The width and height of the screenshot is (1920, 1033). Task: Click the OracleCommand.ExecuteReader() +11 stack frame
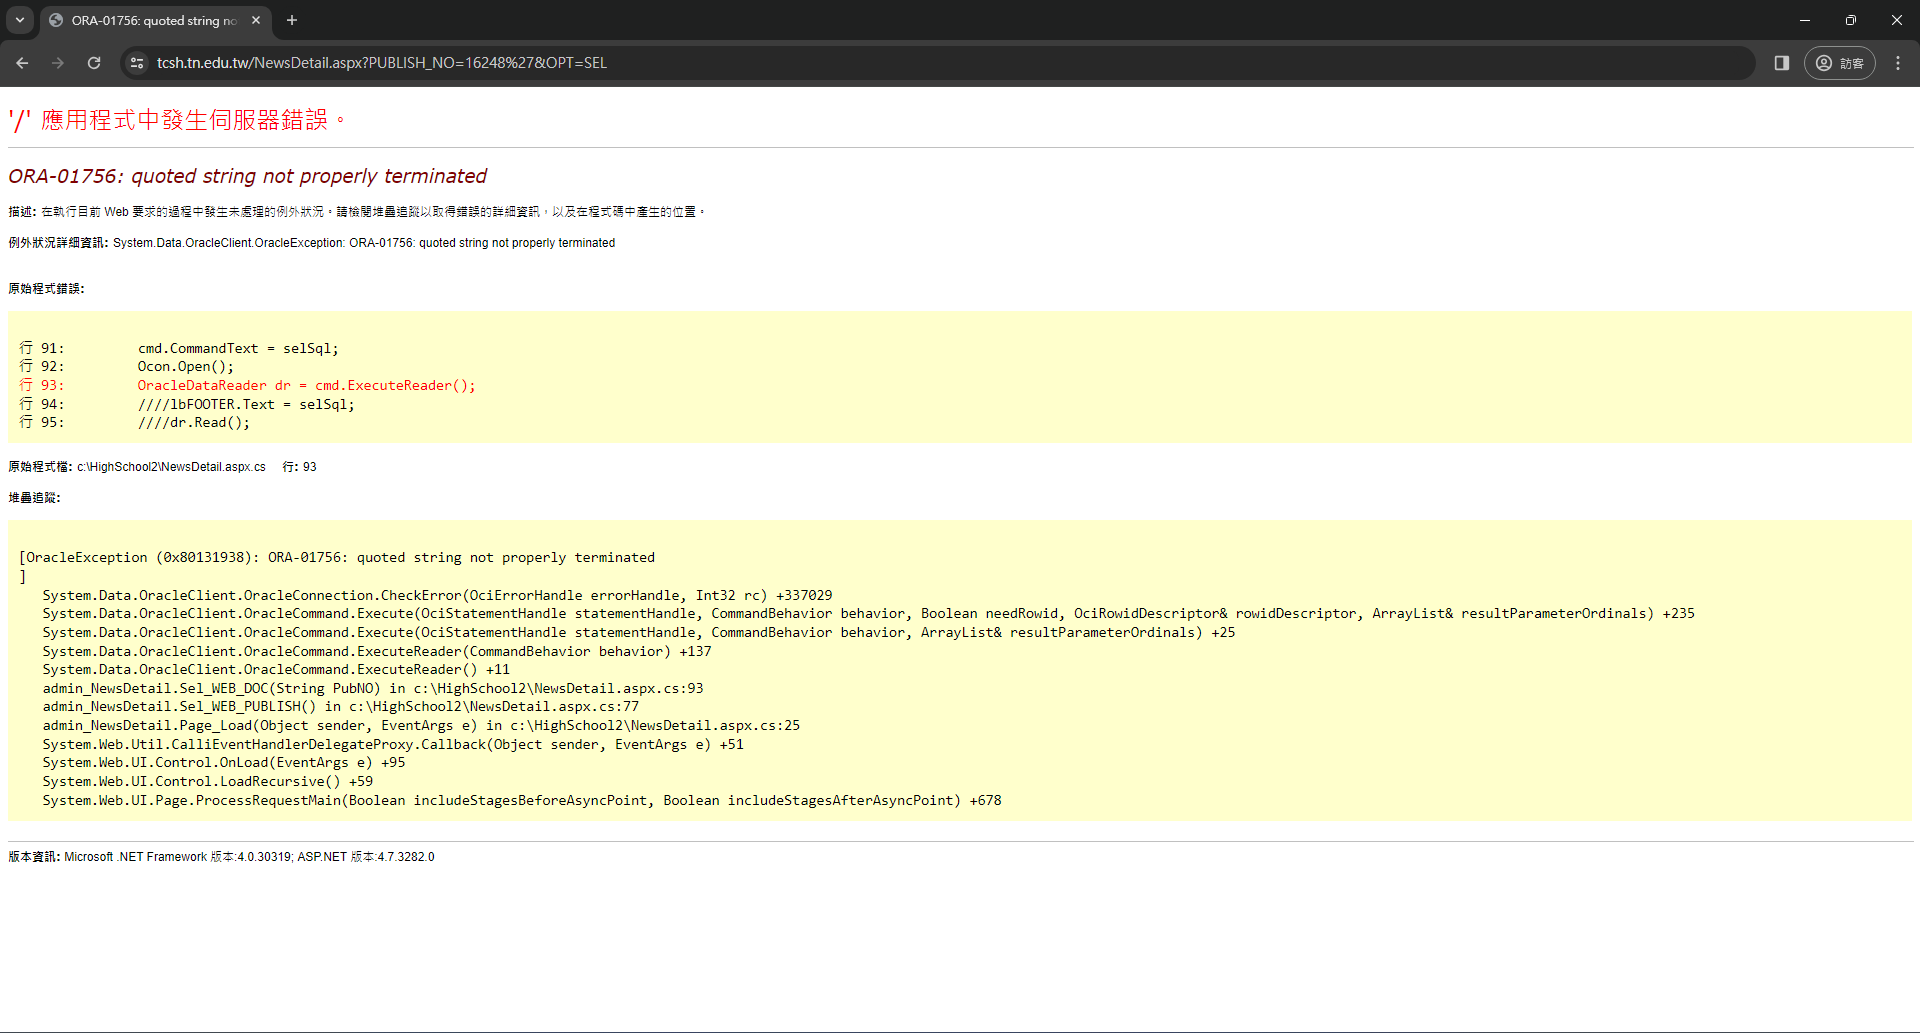pos(276,670)
